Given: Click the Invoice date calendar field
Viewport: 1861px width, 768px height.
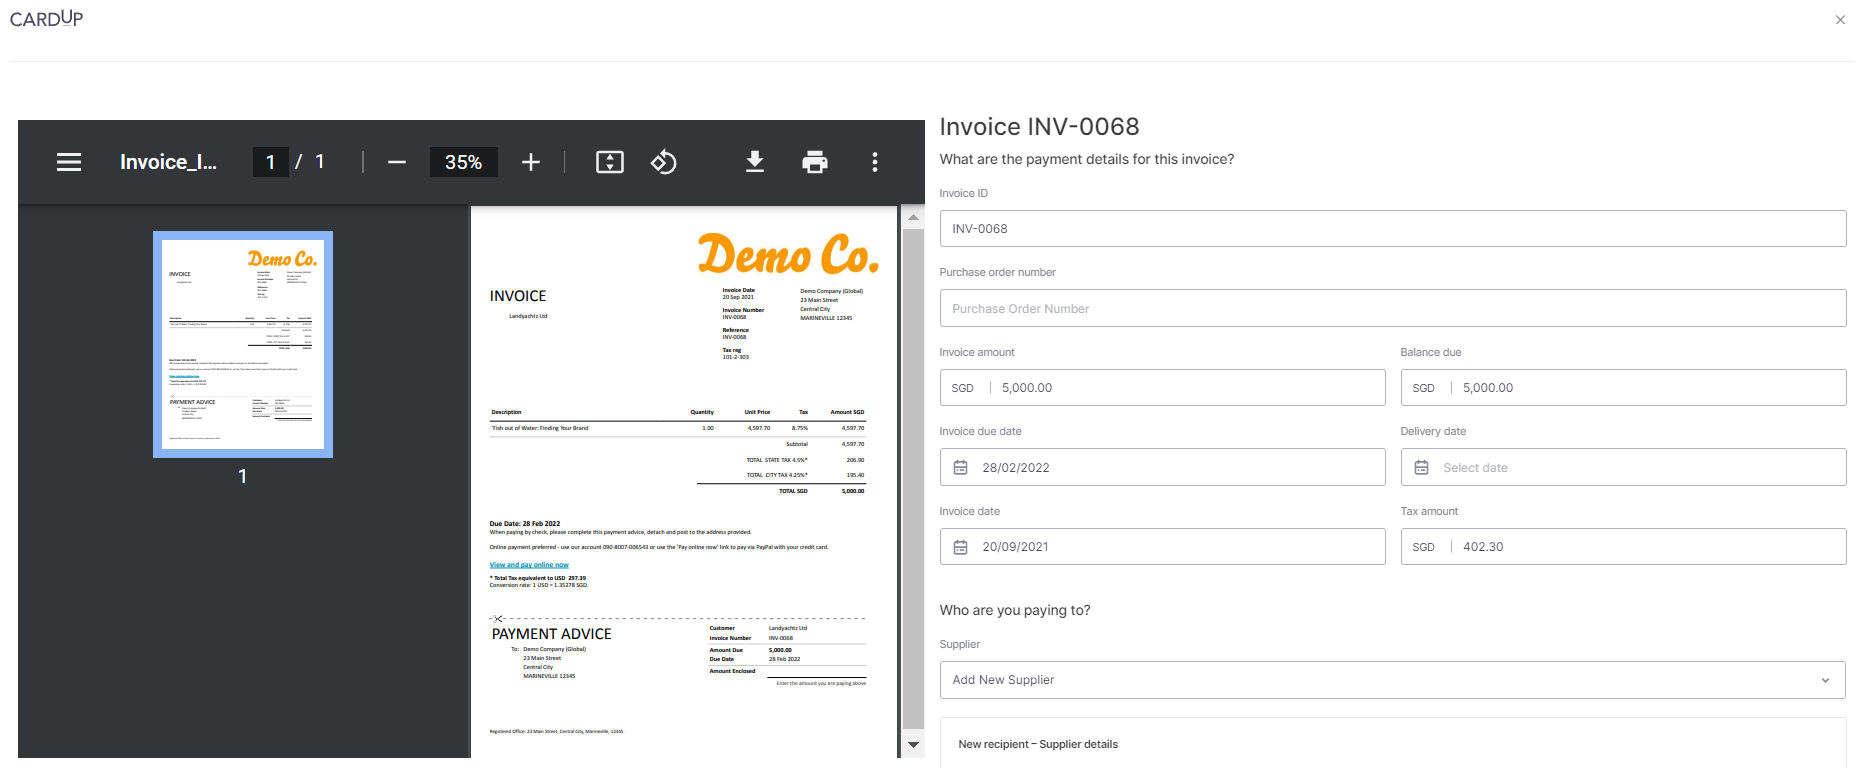Looking at the screenshot, I should click(x=1162, y=547).
